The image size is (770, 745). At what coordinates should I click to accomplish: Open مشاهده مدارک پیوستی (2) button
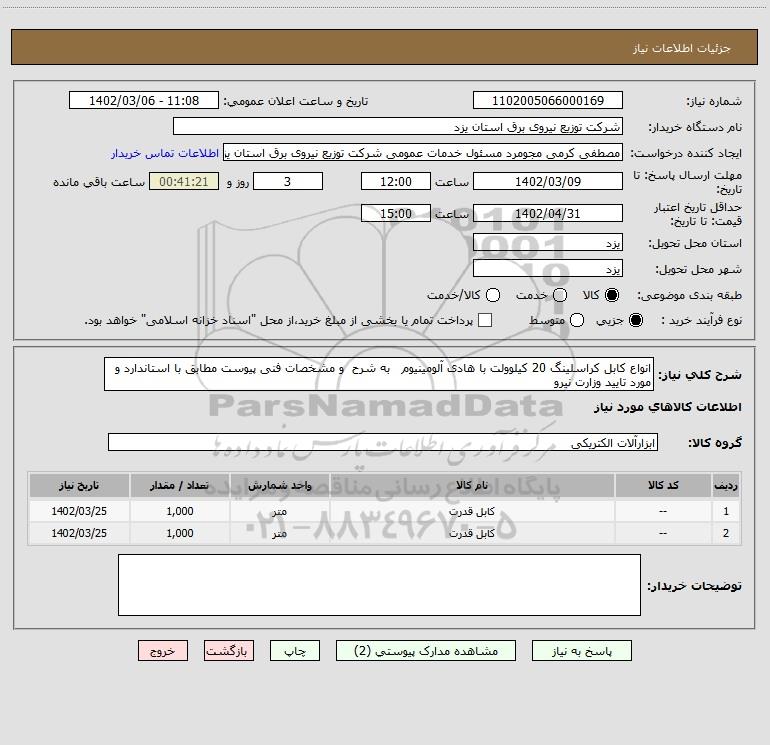(426, 651)
